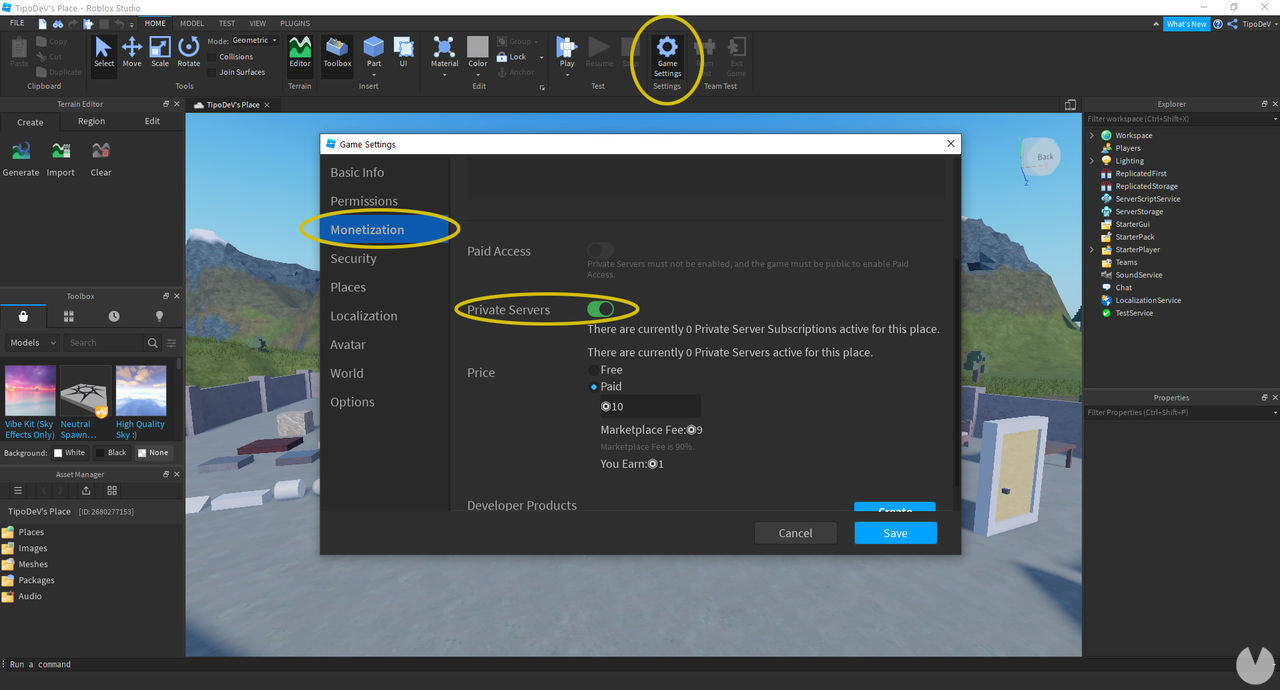Click the share icon near username

point(1232,24)
